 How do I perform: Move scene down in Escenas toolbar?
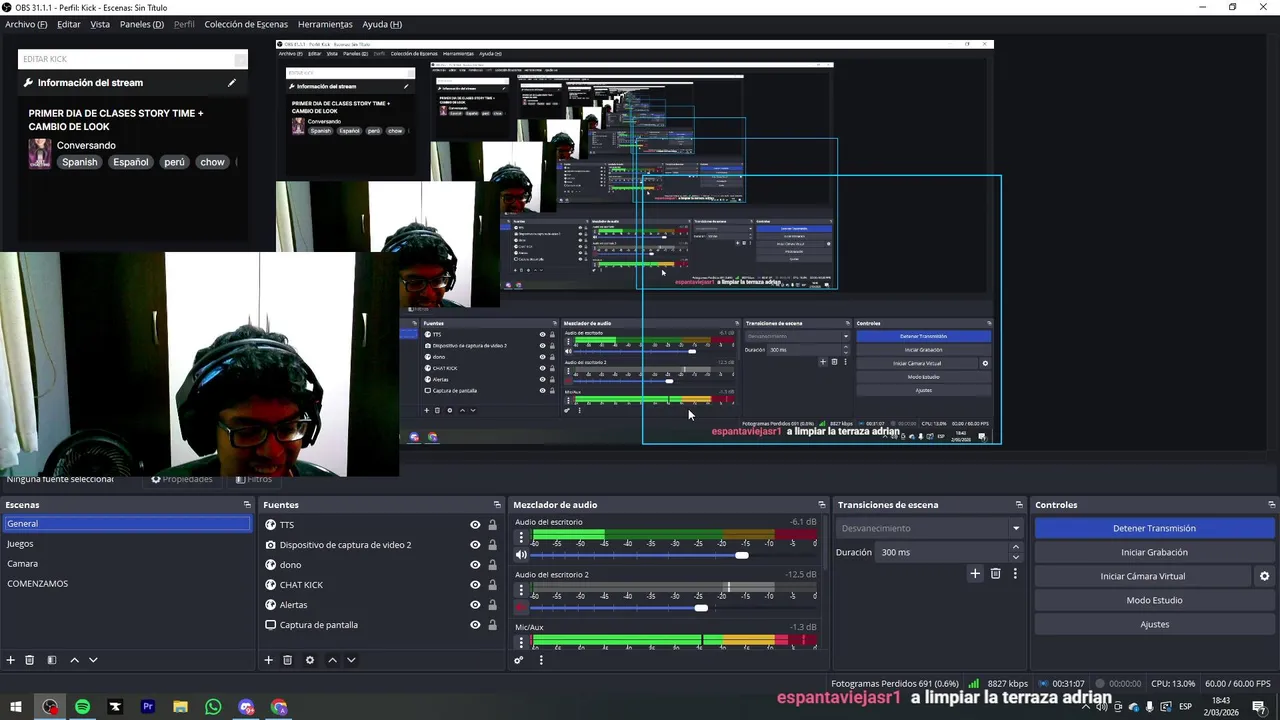93,660
